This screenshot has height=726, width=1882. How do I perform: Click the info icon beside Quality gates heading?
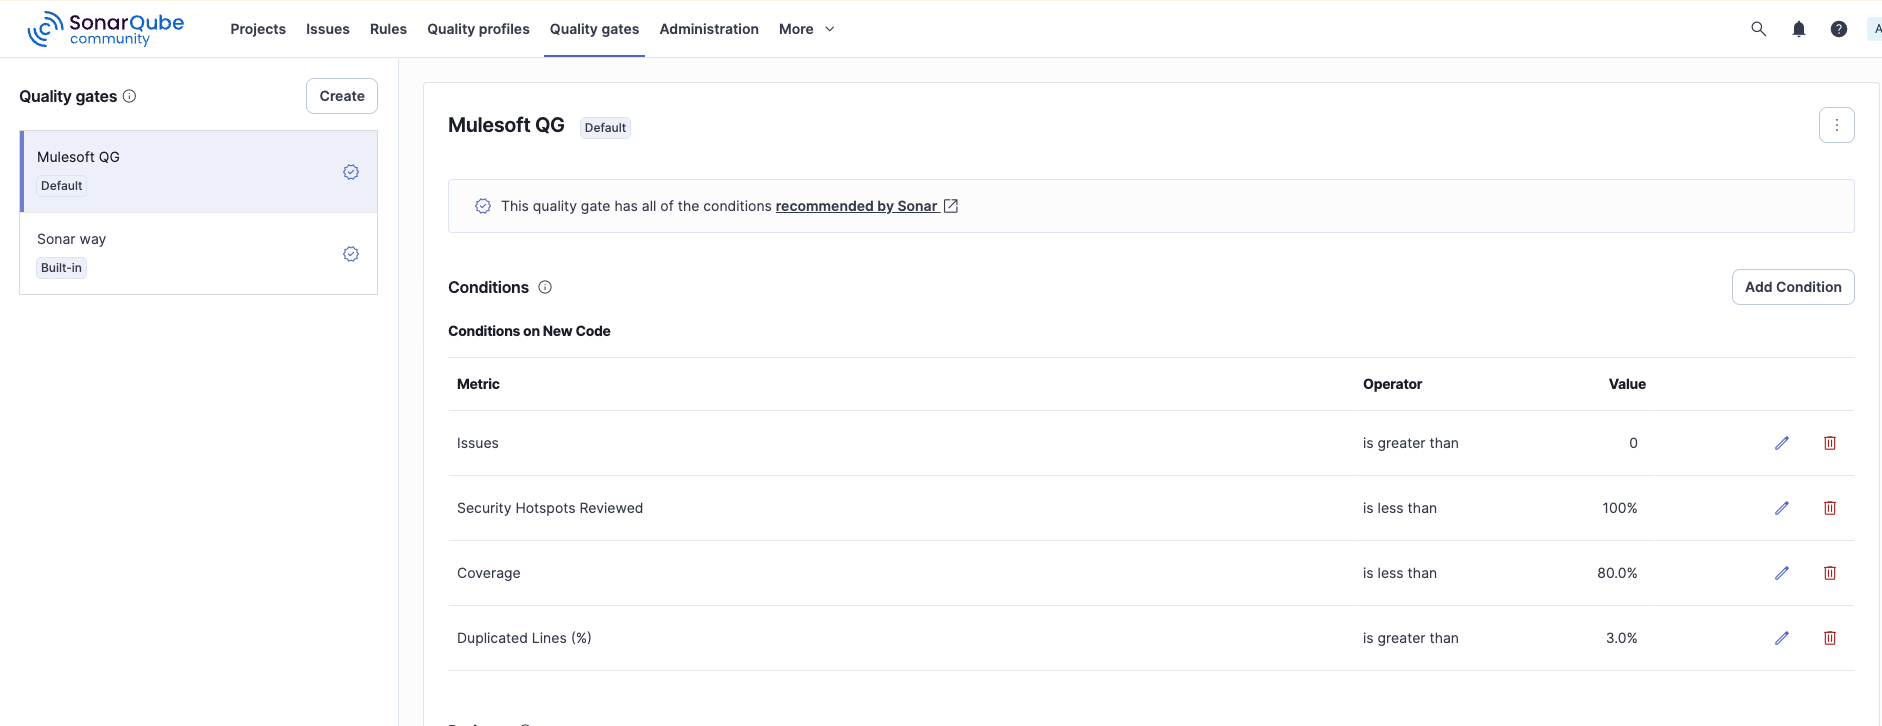[x=129, y=96]
